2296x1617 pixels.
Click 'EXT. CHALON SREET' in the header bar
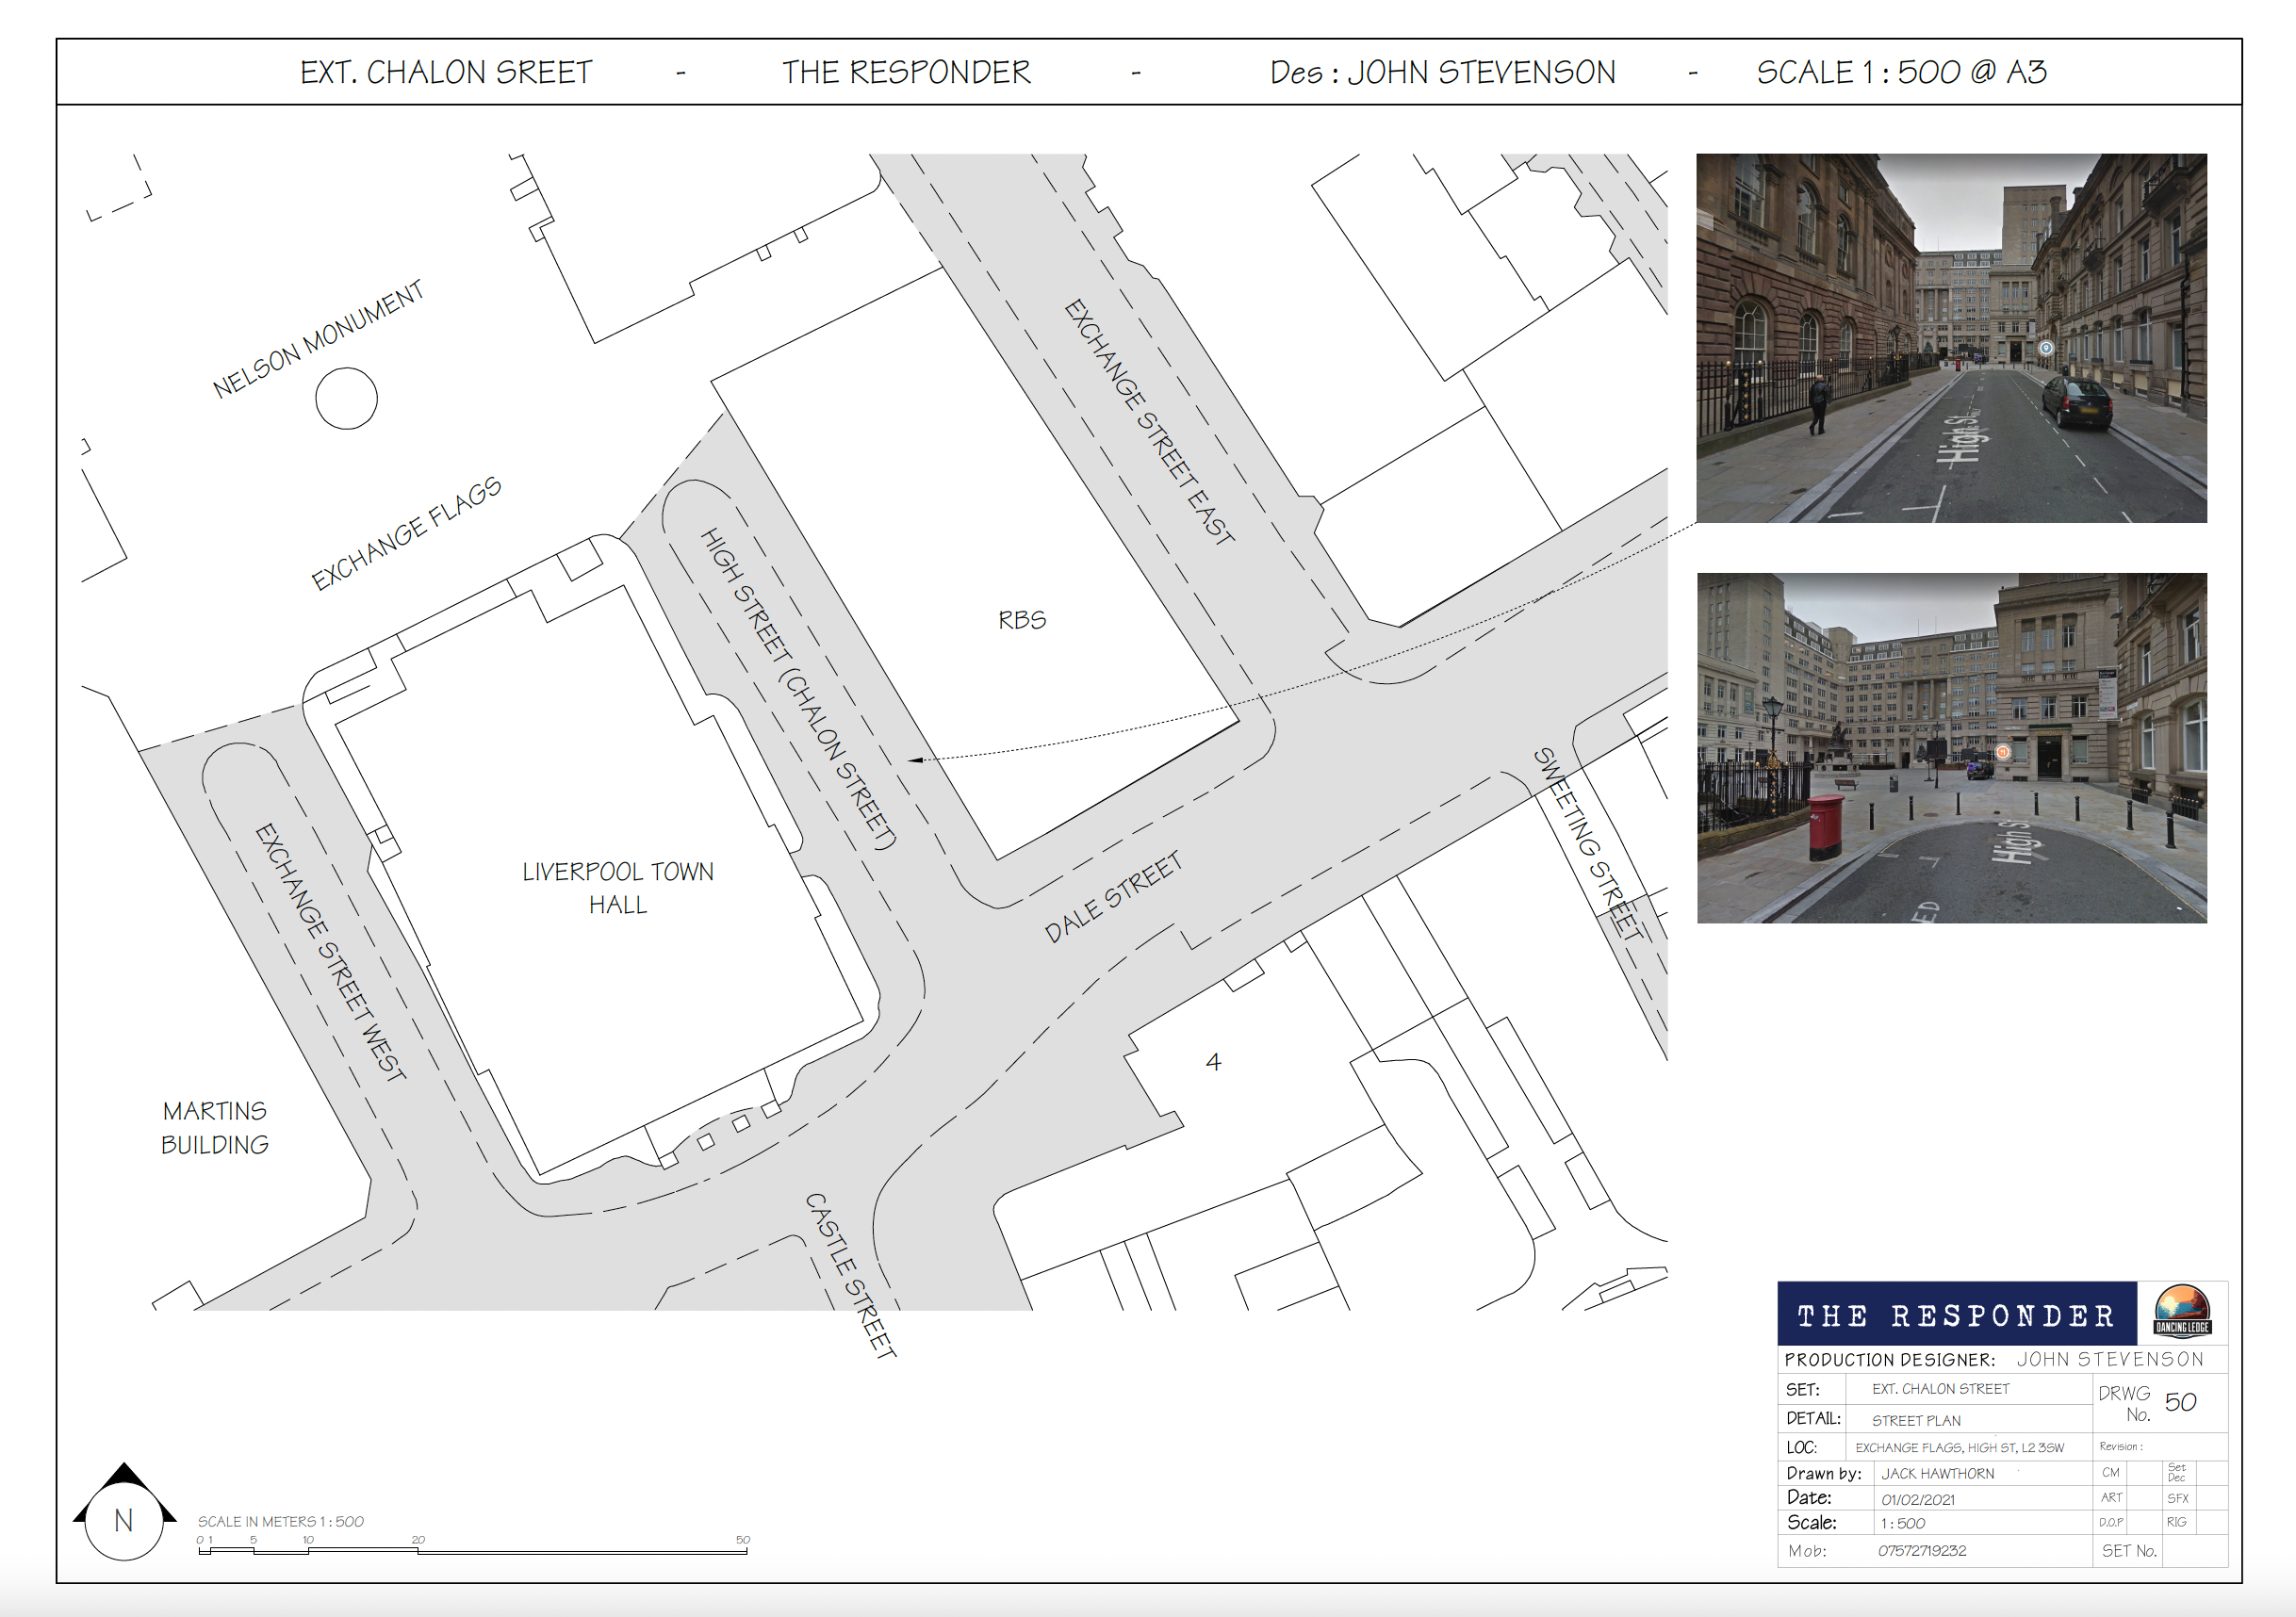coord(446,72)
